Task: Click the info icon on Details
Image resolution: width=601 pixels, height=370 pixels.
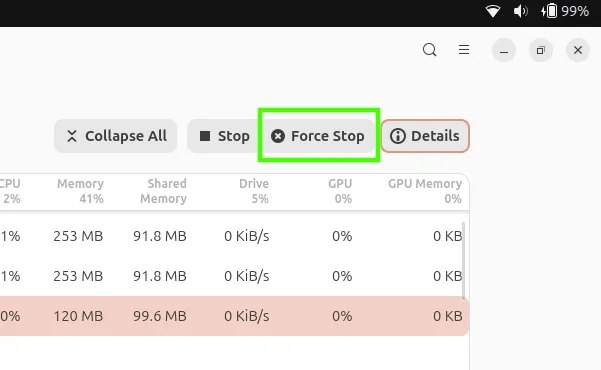Action: (397, 136)
